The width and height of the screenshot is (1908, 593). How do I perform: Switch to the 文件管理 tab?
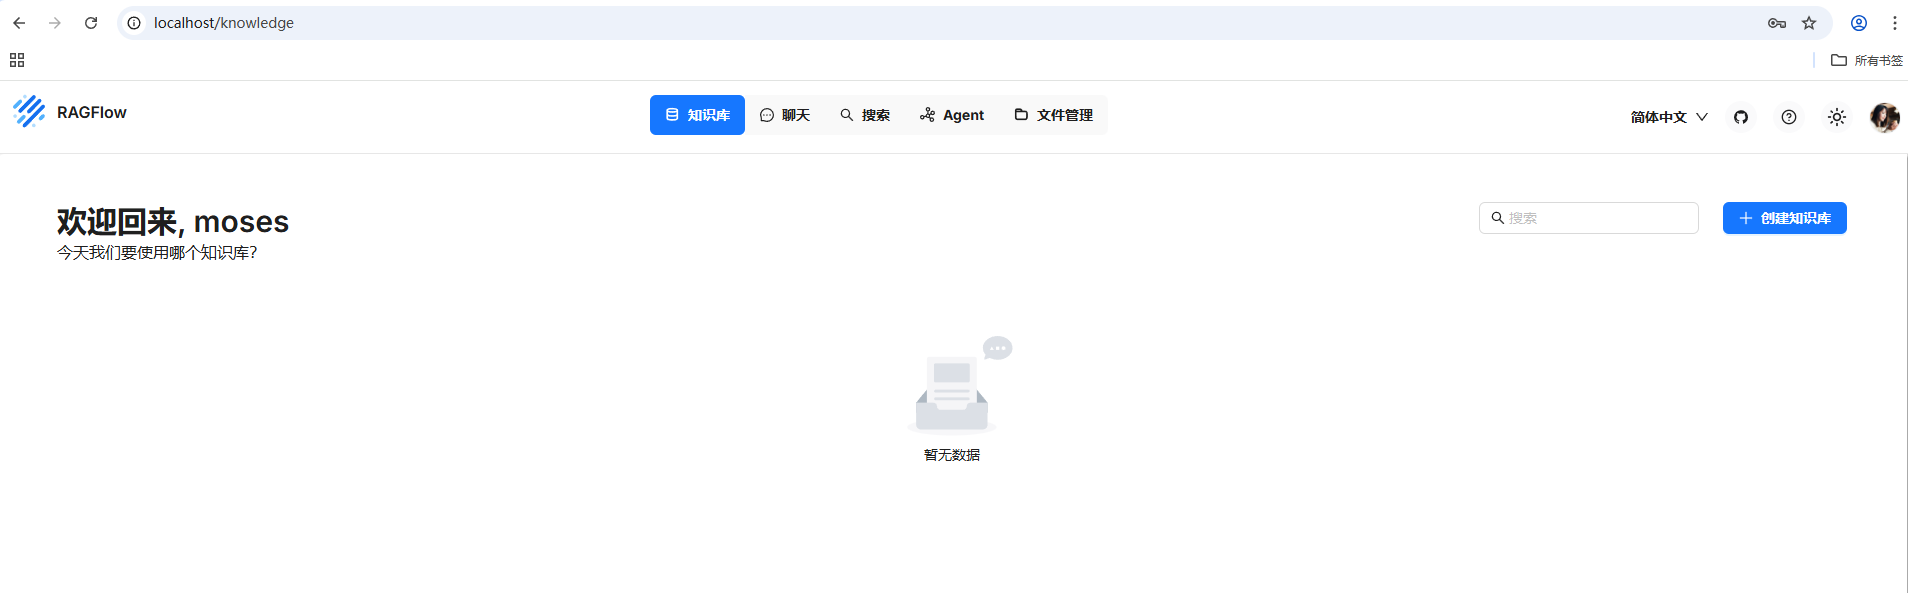(1053, 115)
